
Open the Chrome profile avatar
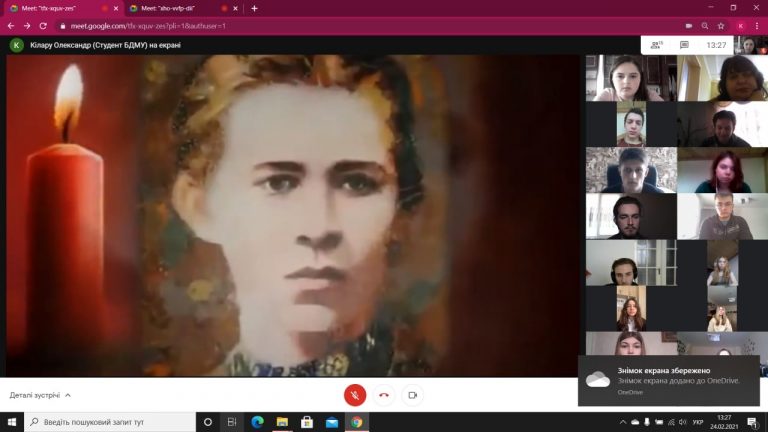pyautogui.click(x=740, y=26)
